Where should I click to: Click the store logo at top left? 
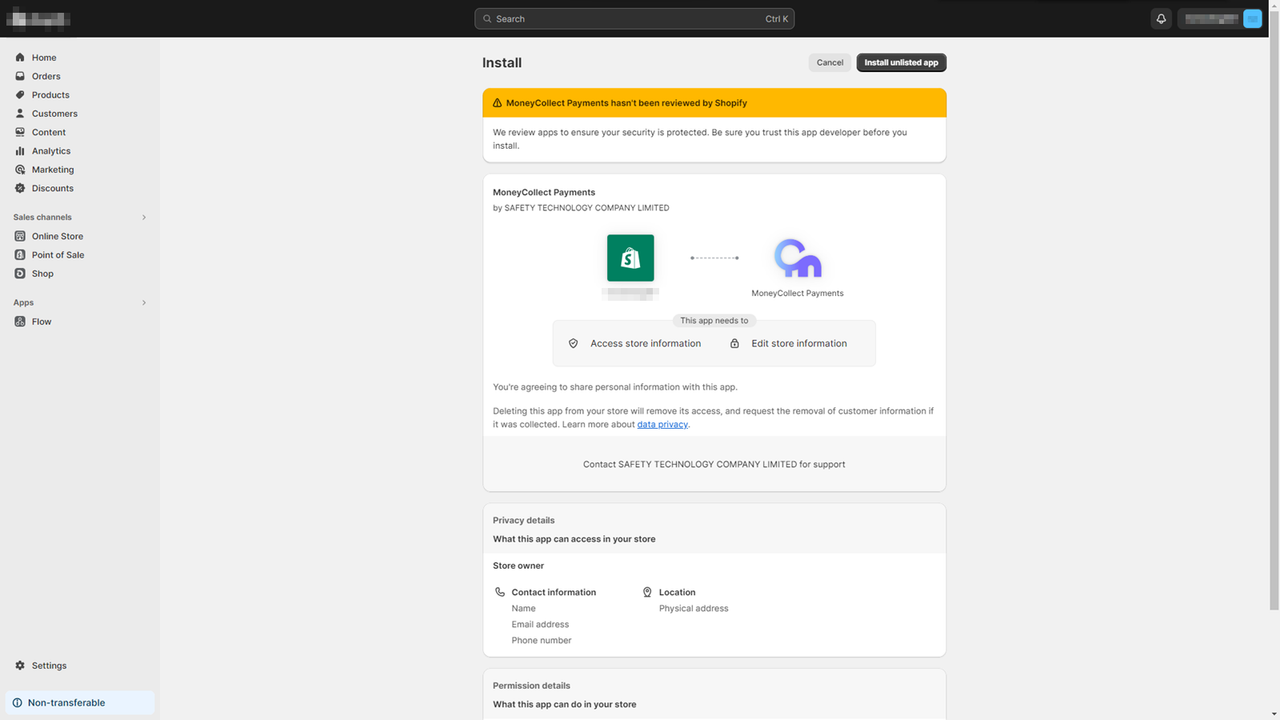pos(38,18)
